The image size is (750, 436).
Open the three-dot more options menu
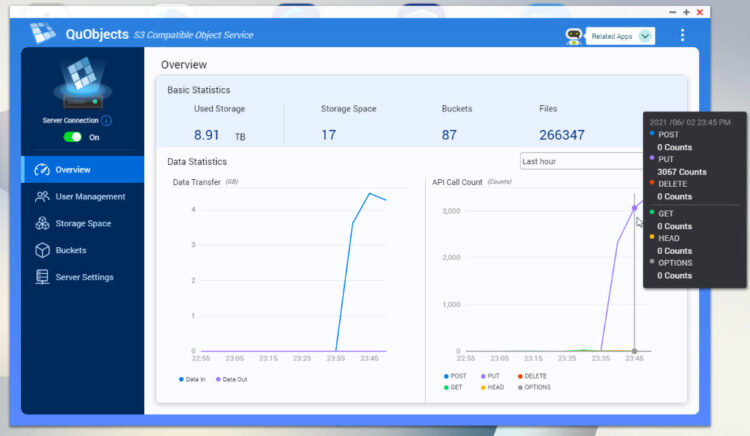(x=682, y=35)
